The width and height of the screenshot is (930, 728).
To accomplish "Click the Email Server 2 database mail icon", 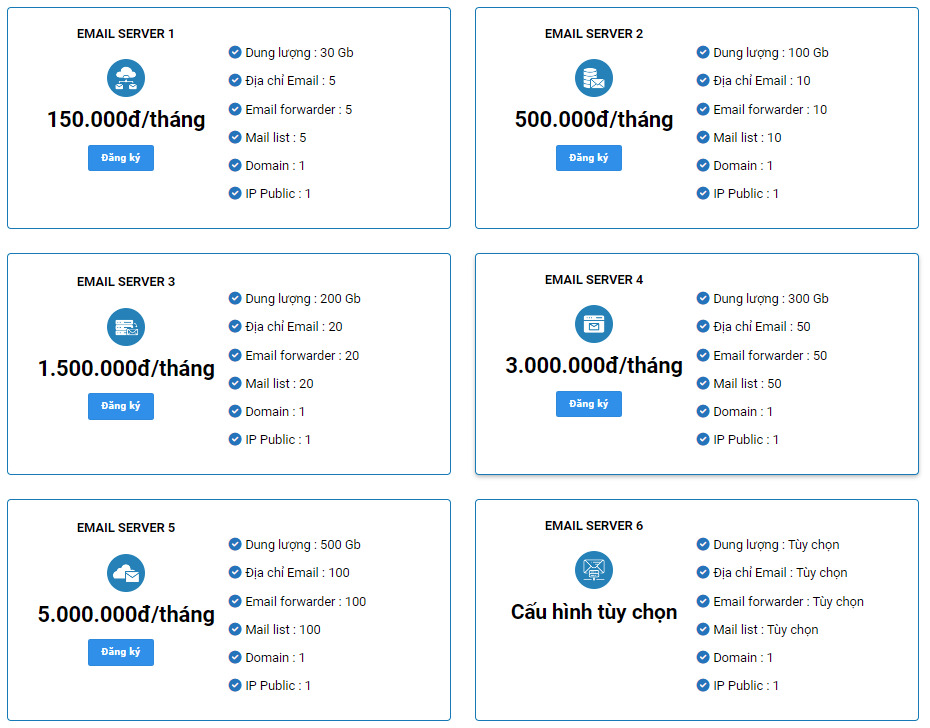I will (x=594, y=78).
